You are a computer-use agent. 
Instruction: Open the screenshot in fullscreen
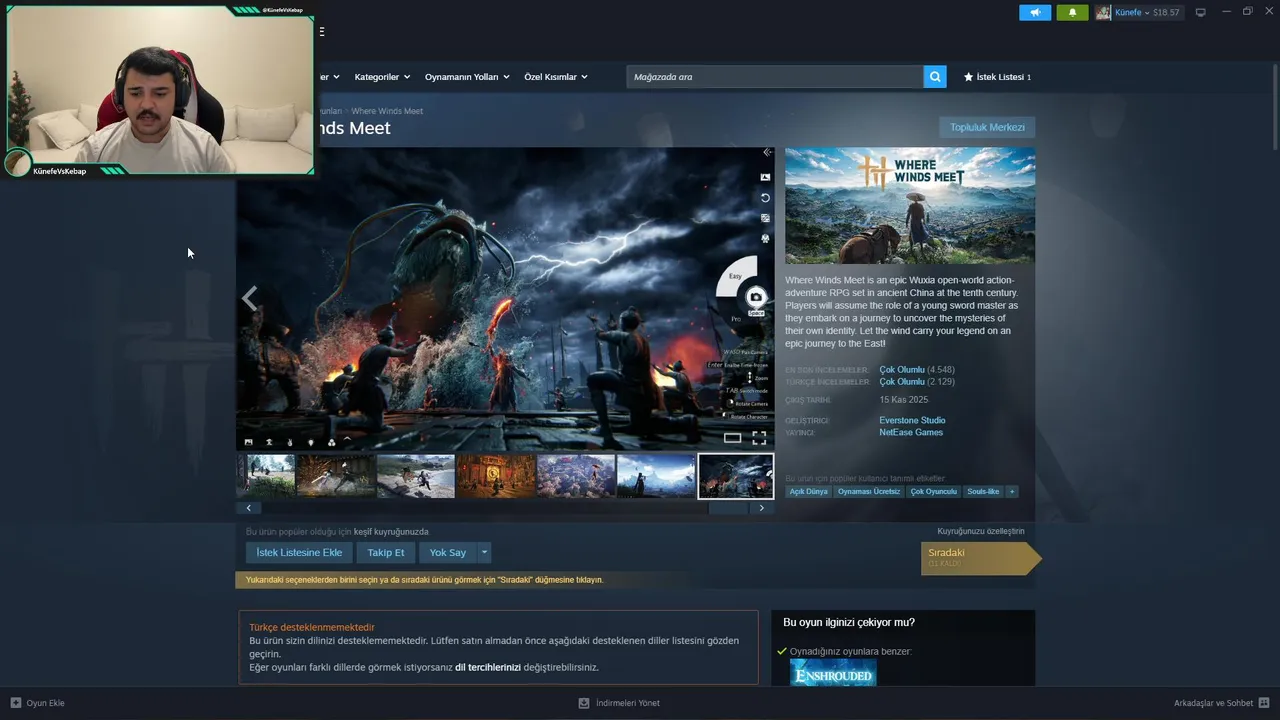point(759,438)
